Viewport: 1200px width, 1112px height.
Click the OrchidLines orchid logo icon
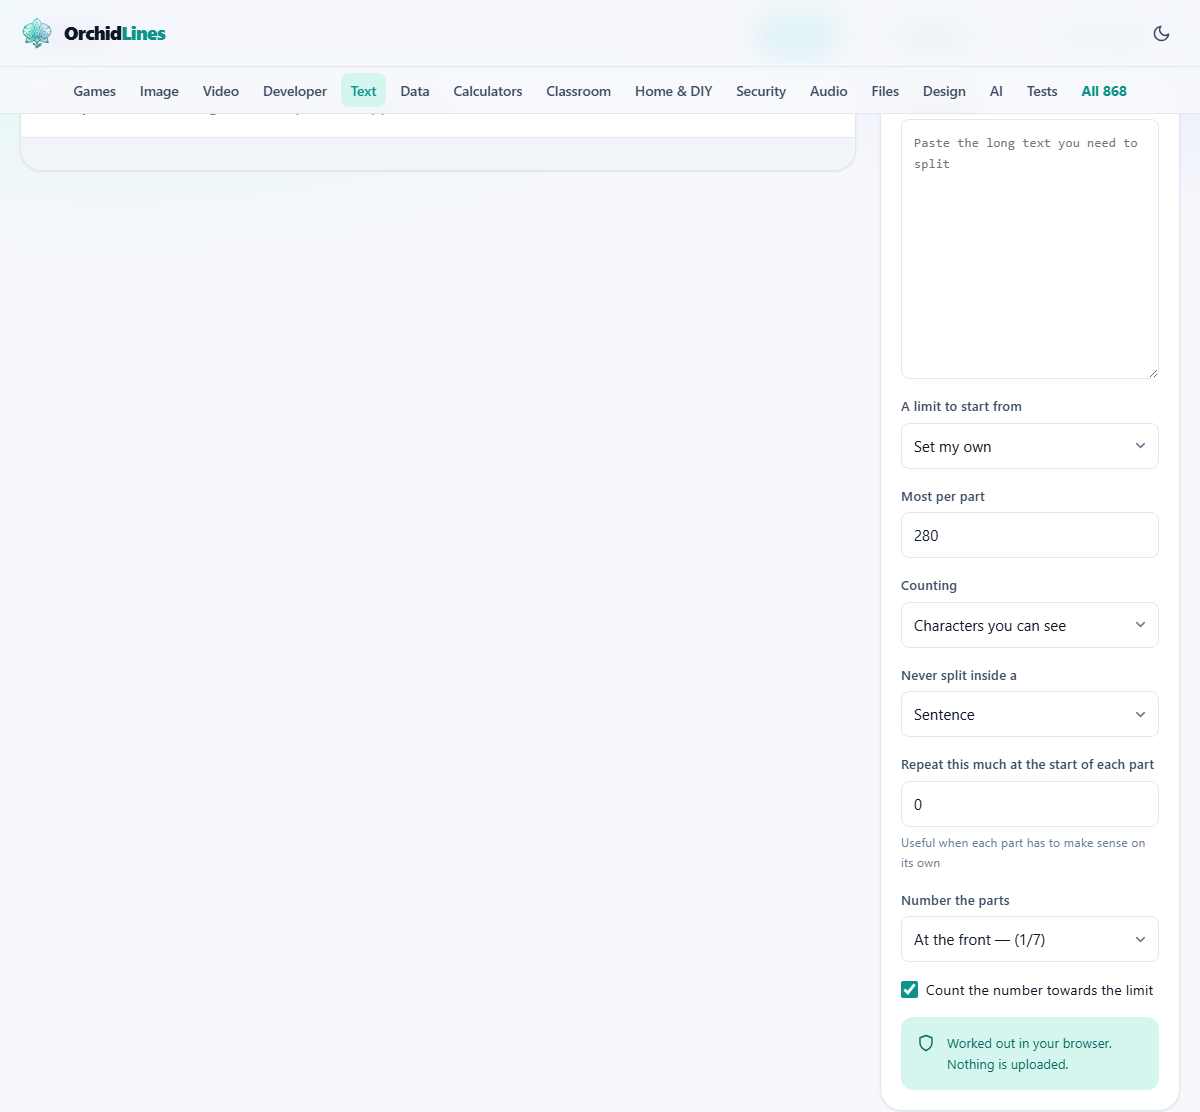37,33
